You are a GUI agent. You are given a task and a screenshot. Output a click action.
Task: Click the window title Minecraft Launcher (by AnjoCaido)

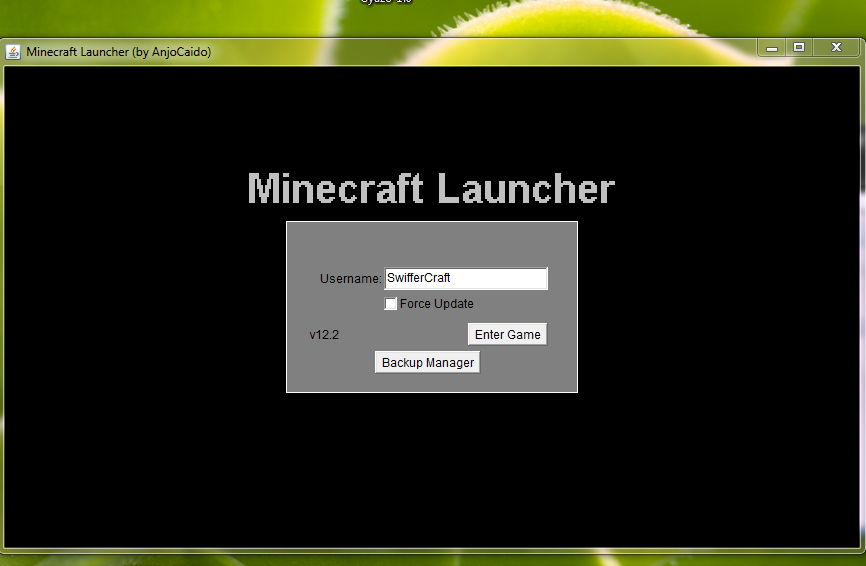point(119,52)
